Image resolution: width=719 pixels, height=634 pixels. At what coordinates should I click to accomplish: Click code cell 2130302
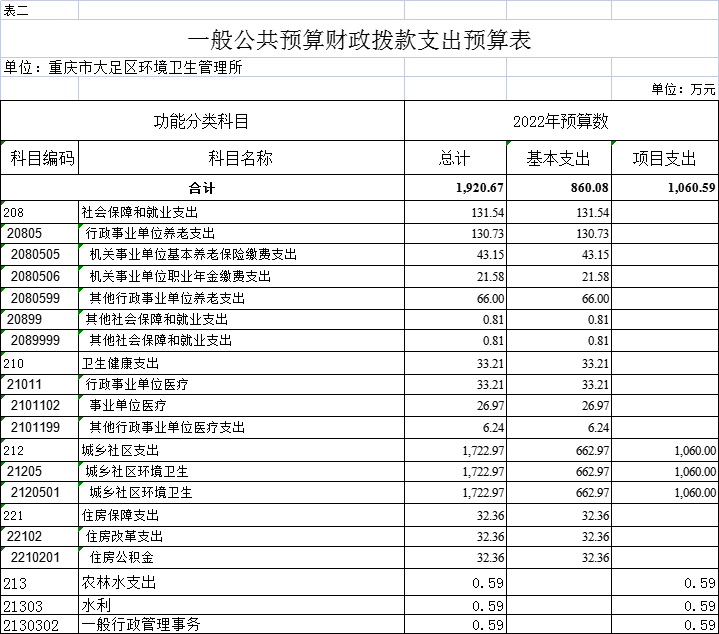pos(39,624)
